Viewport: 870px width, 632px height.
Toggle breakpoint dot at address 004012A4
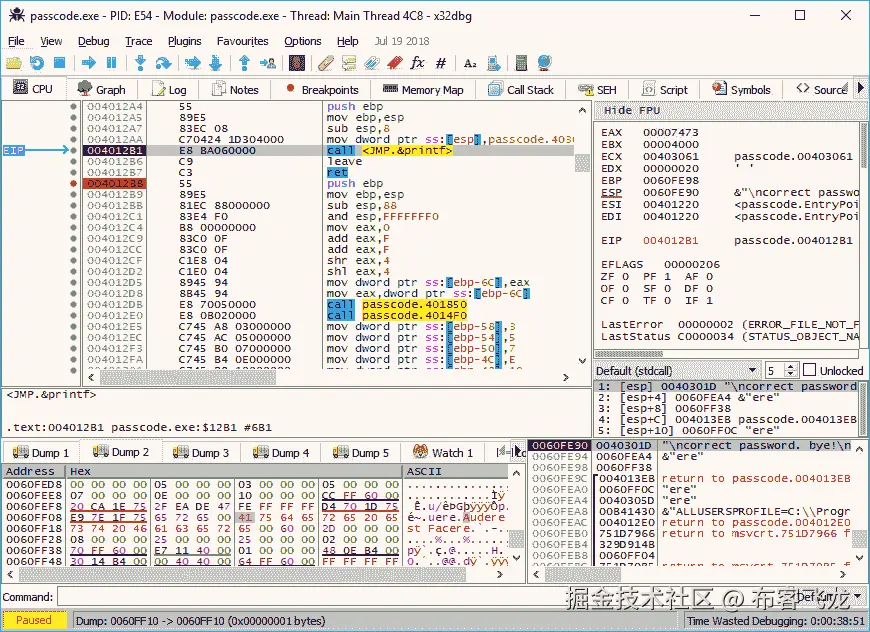[x=74, y=106]
